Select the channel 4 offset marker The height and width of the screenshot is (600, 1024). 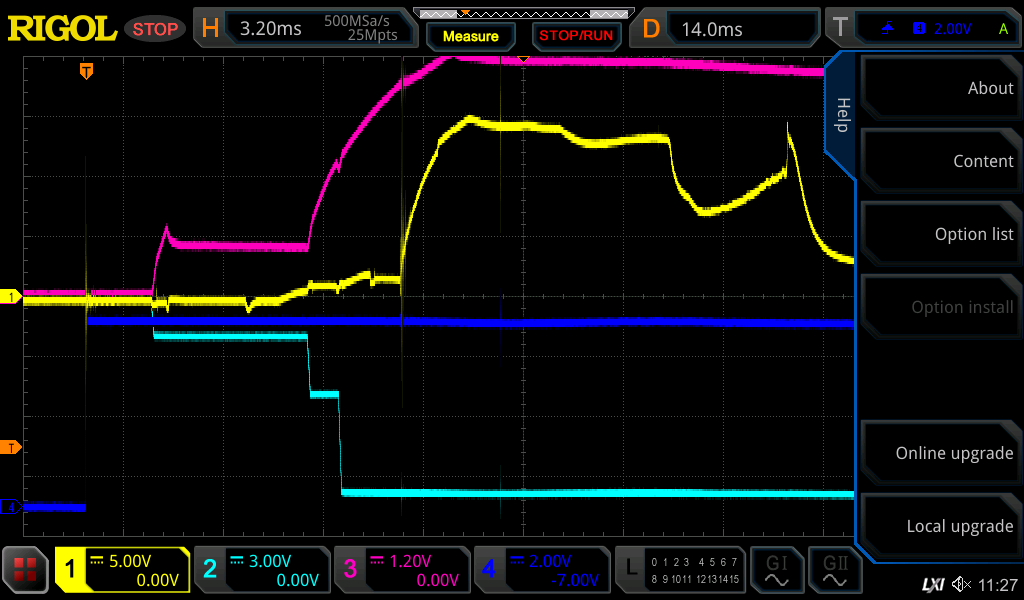point(11,507)
